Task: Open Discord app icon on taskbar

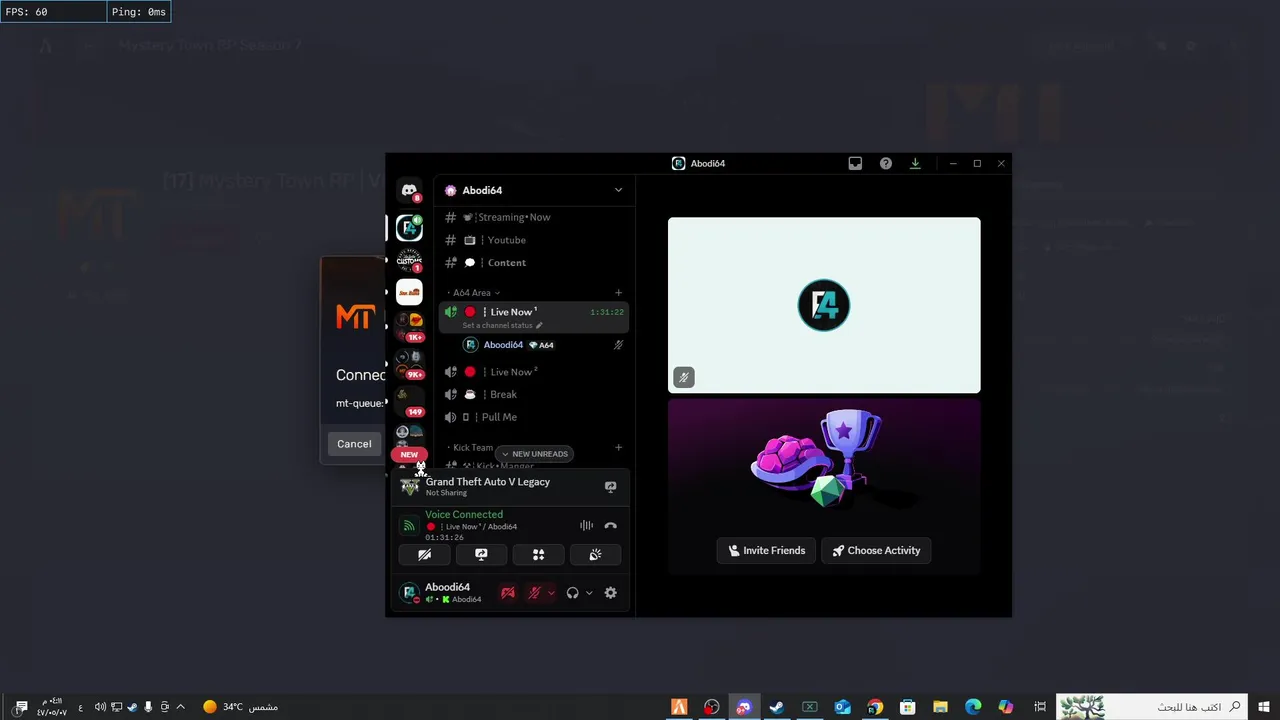Action: click(743, 707)
